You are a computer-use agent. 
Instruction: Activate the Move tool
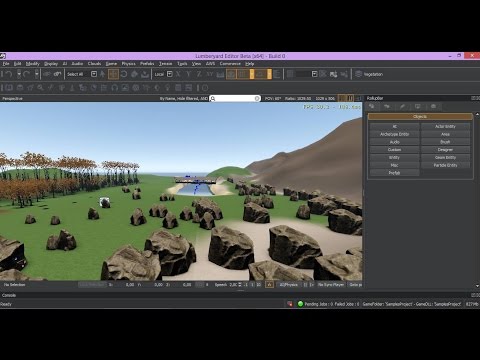click(113, 74)
